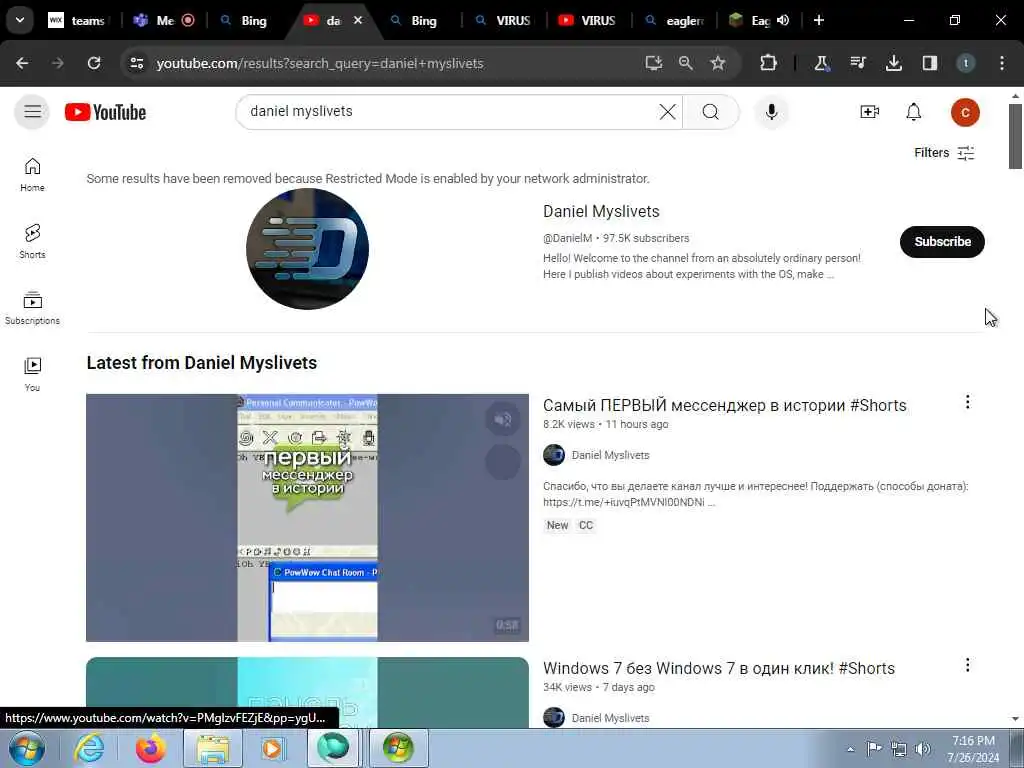Open the YouTube guide hamburger menu
1024x768 pixels.
point(32,112)
